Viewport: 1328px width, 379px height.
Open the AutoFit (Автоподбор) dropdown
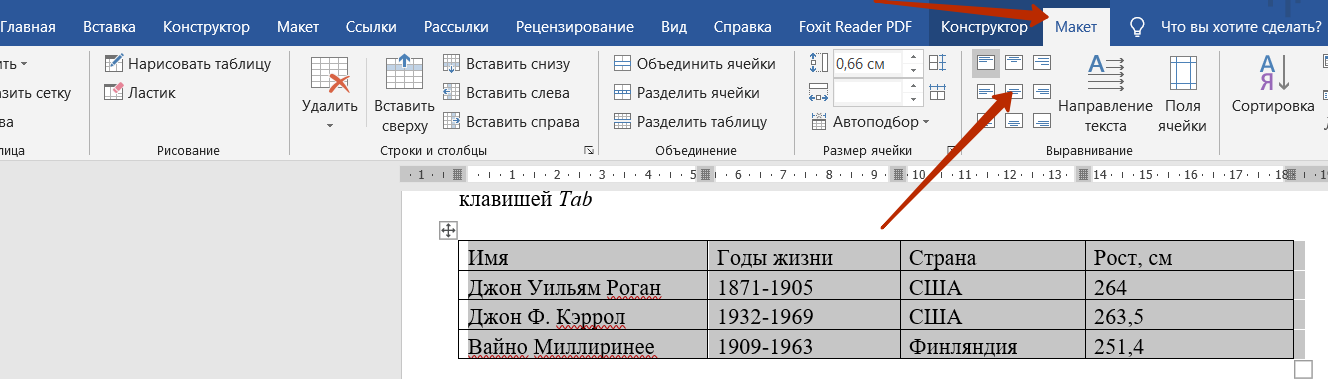(x=869, y=122)
